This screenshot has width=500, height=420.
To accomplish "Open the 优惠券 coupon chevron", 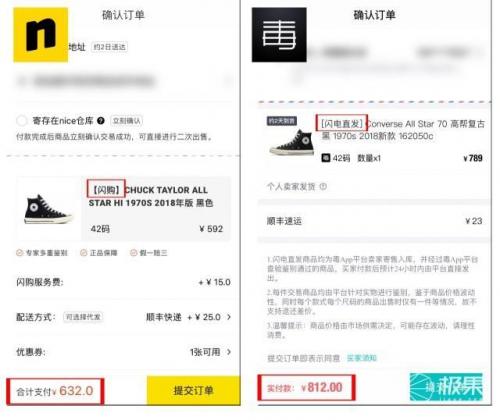I will tap(229, 352).
